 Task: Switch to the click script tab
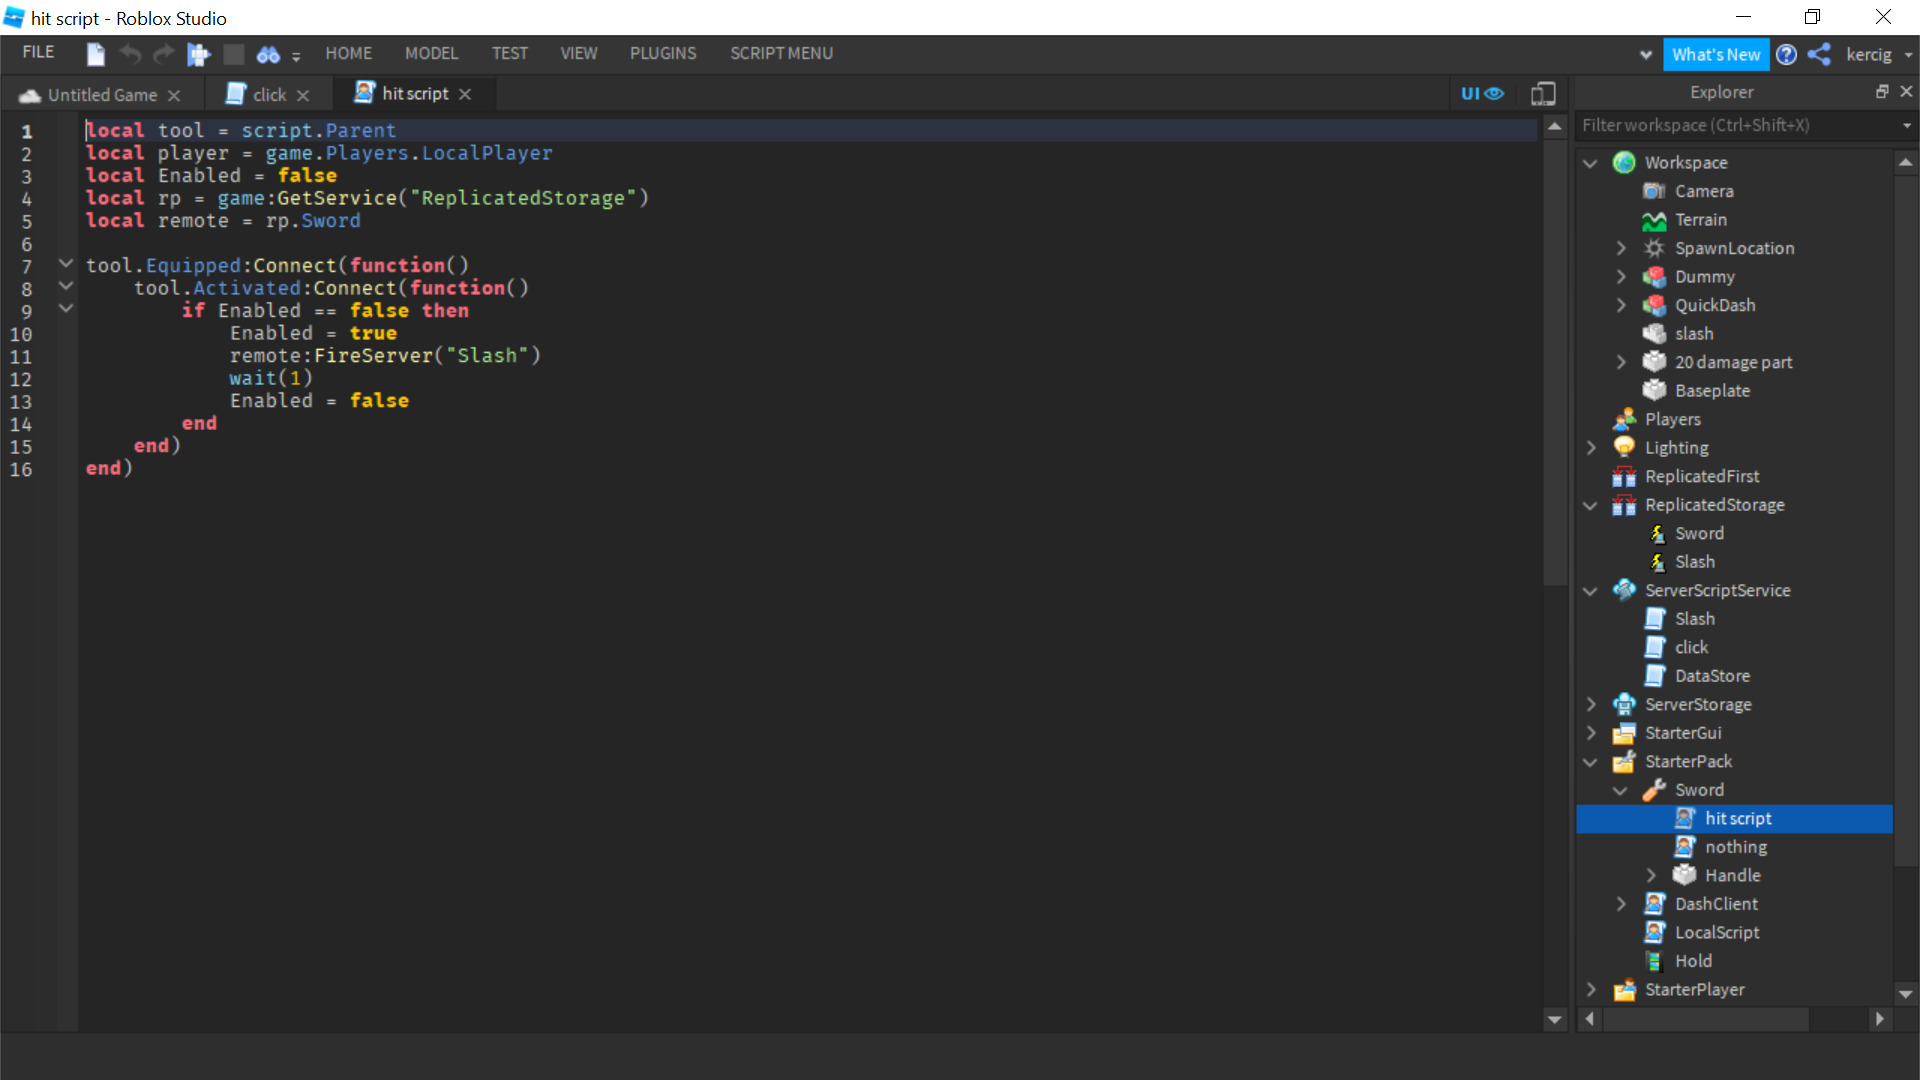tap(269, 95)
